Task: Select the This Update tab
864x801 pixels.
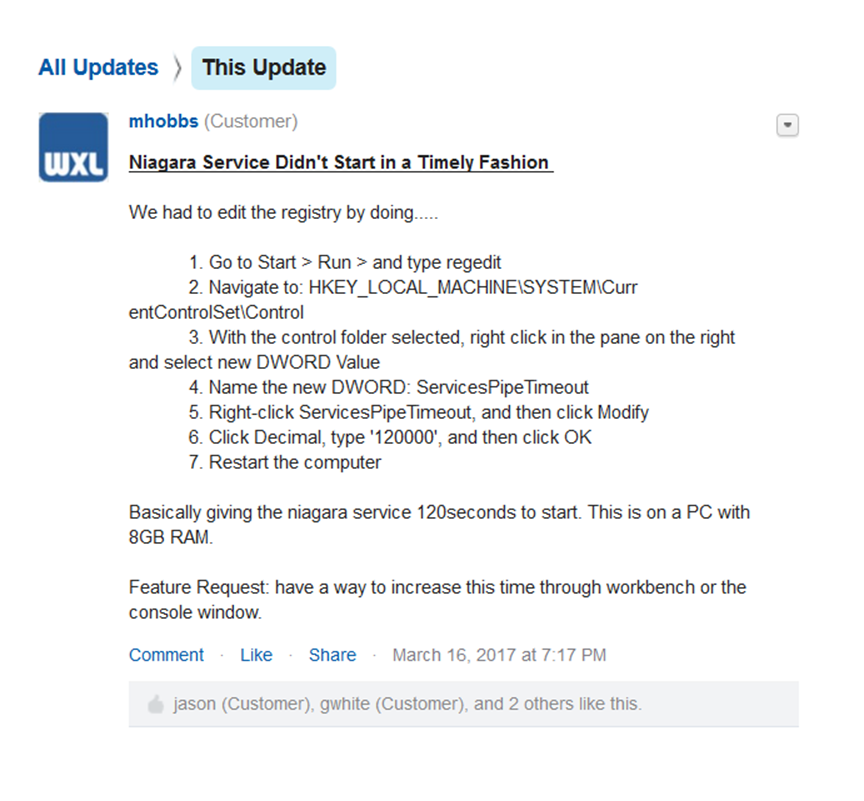Action: pos(263,68)
